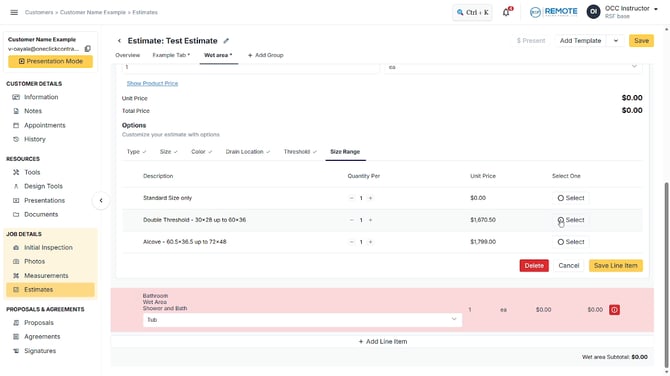
Task: Select the Standard Size only option
Action: pyautogui.click(x=570, y=198)
